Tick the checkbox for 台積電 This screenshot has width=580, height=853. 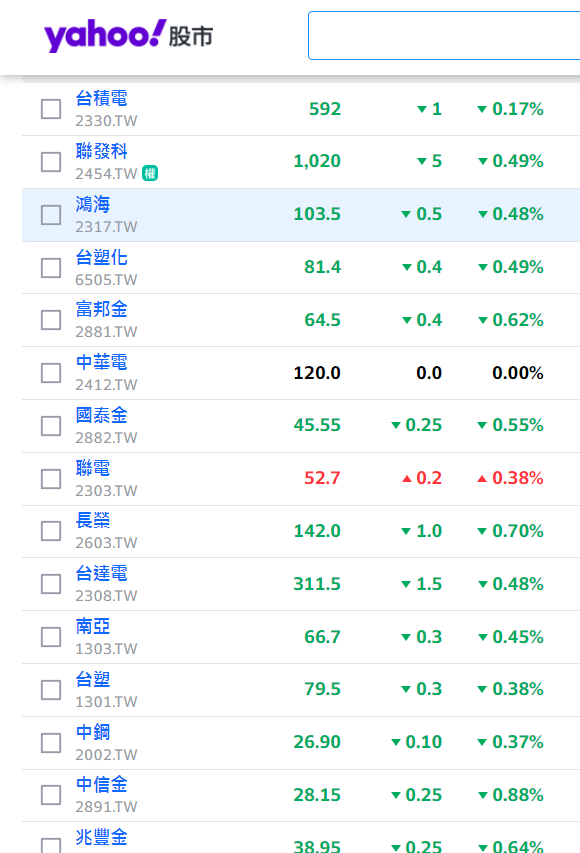point(51,109)
